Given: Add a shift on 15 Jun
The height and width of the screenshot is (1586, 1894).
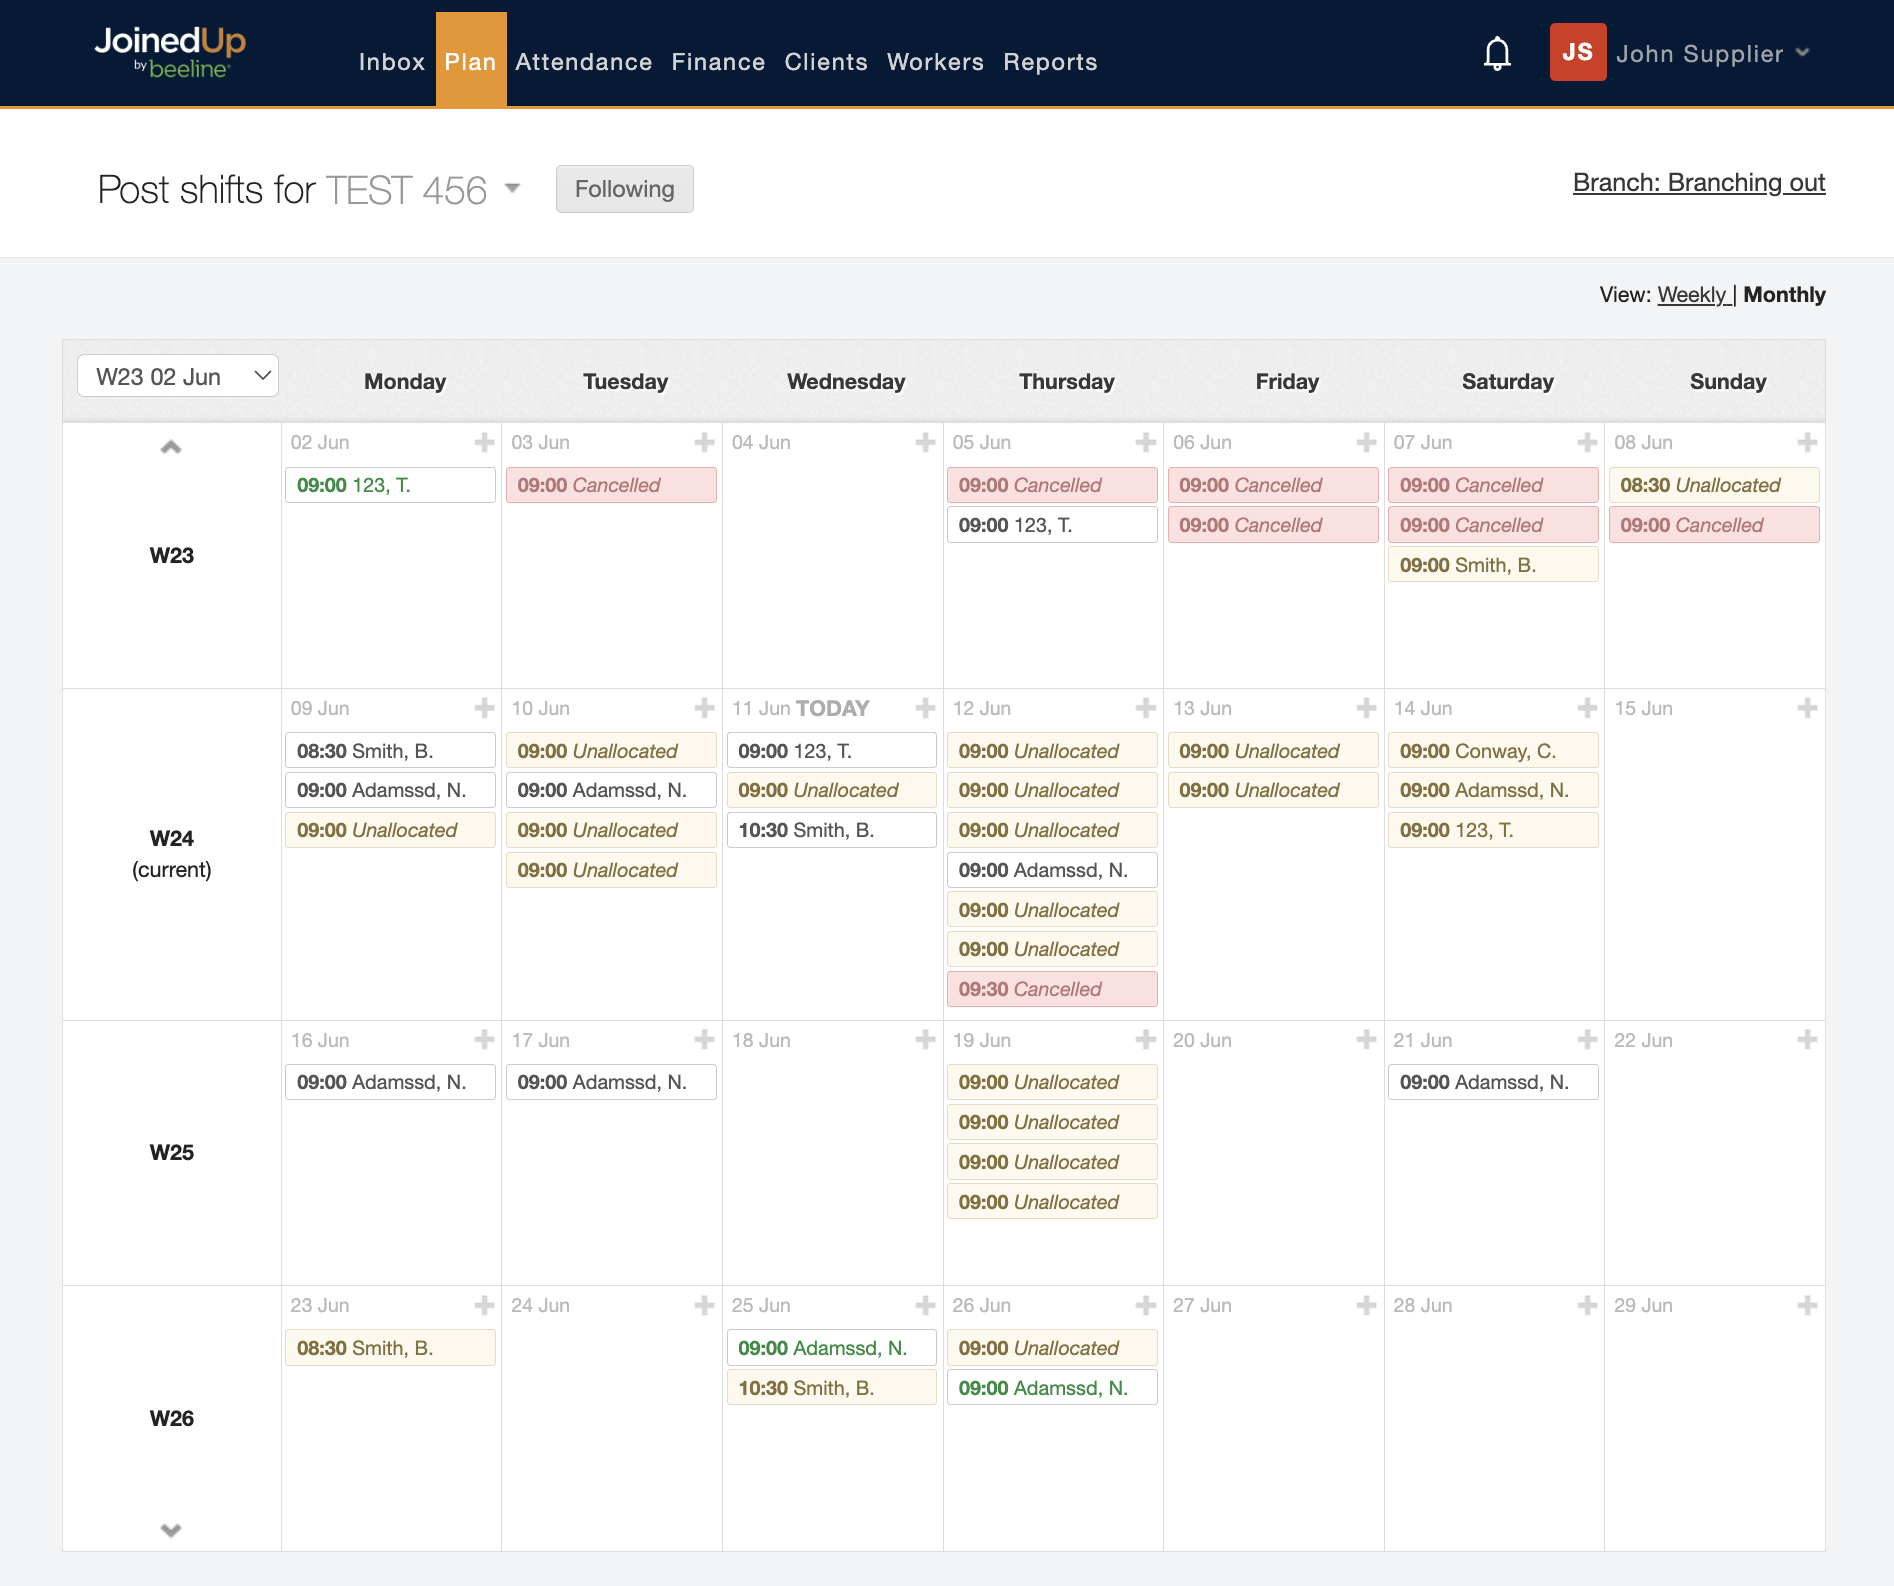Looking at the screenshot, I should pos(1807,709).
